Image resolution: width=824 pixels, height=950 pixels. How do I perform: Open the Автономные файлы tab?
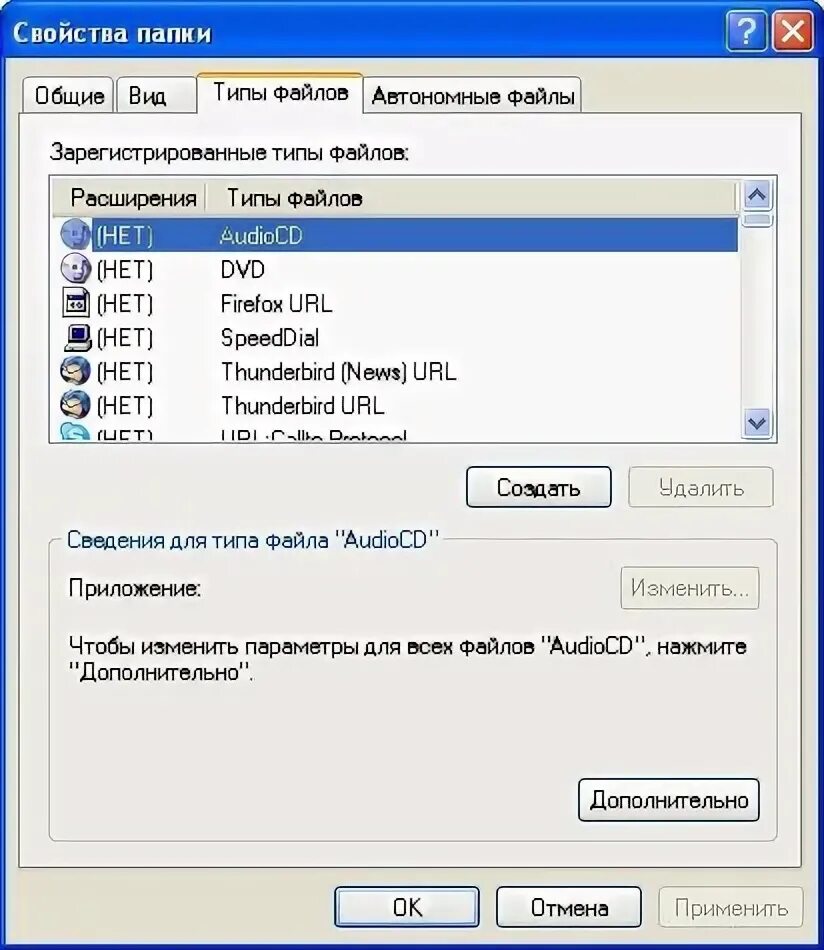(x=473, y=95)
